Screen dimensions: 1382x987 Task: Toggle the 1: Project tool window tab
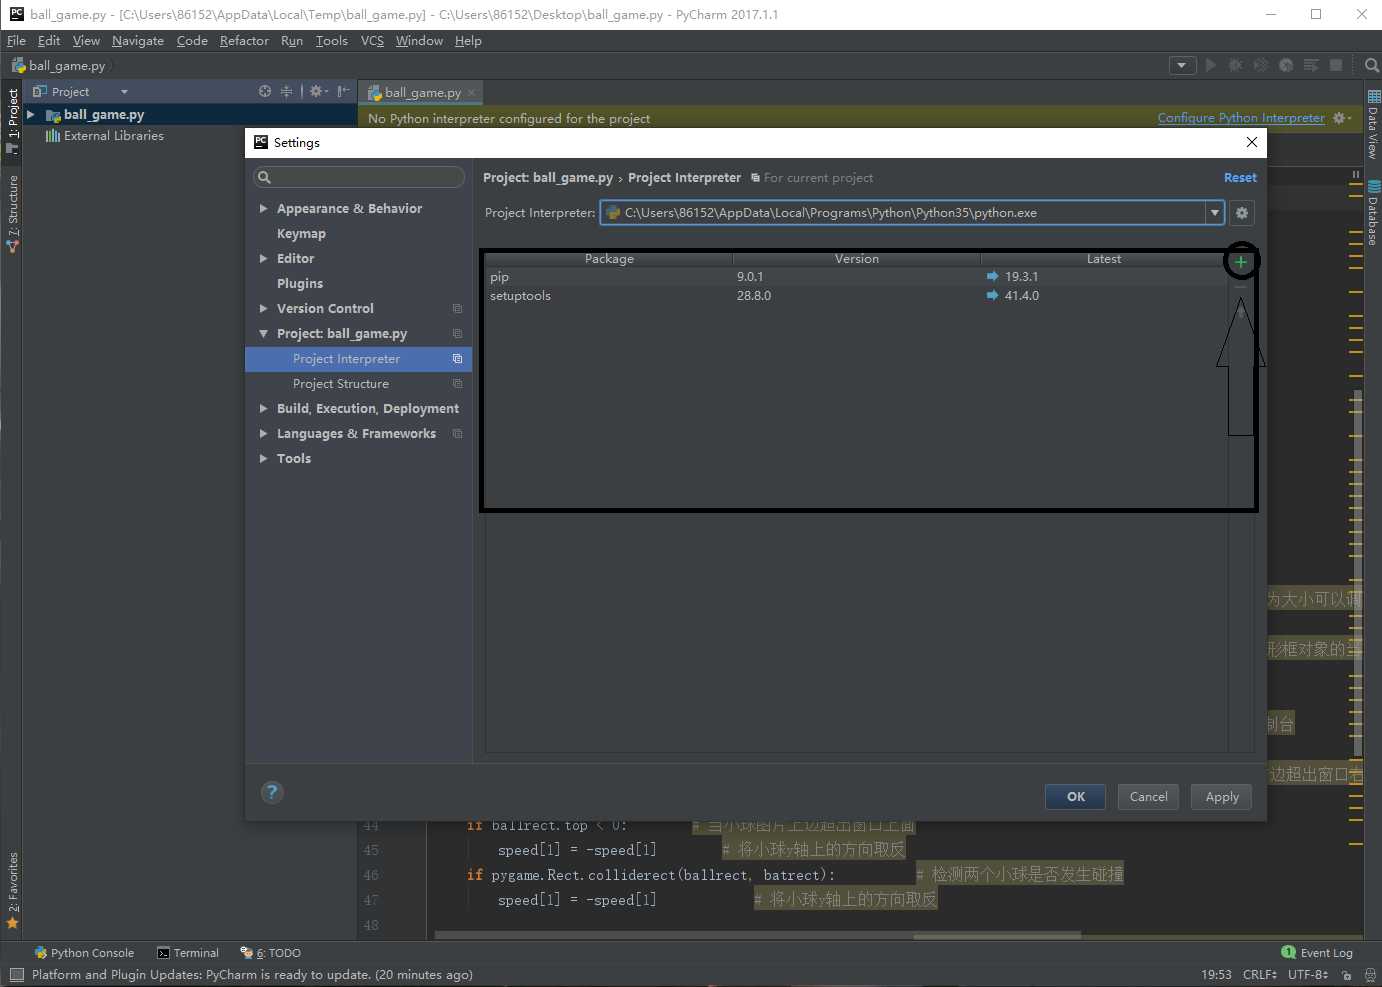[x=13, y=120]
